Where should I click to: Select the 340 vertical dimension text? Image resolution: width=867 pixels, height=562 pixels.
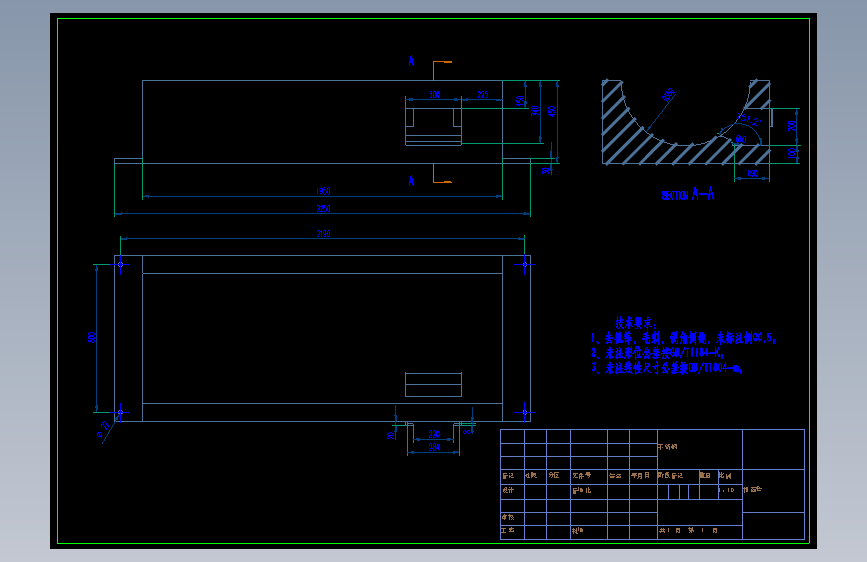pos(535,111)
